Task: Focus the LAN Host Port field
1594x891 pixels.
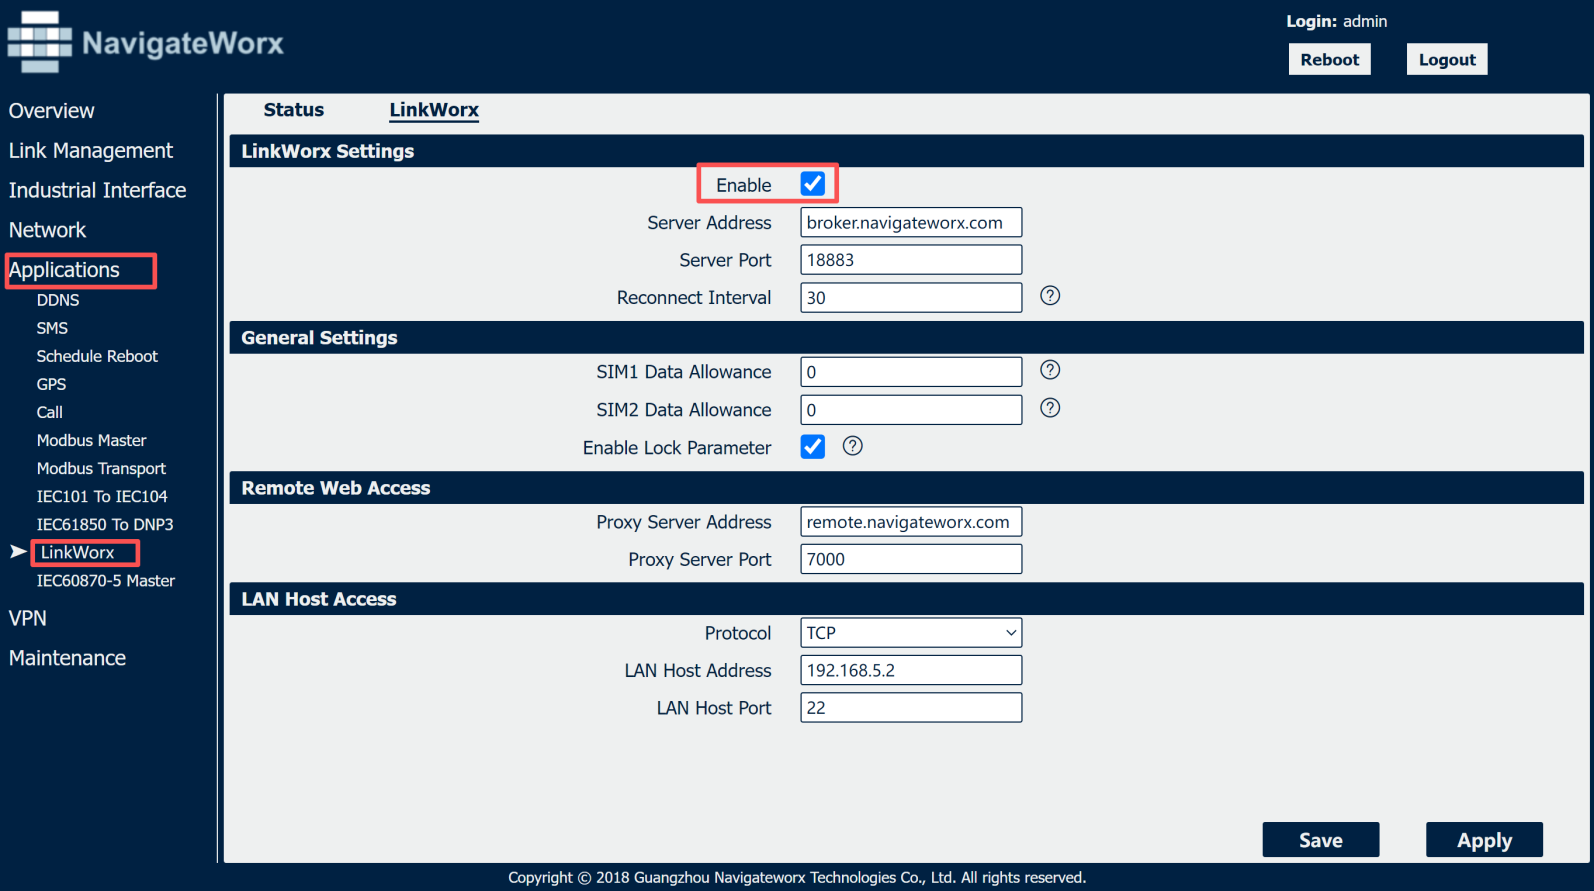Action: coord(910,708)
